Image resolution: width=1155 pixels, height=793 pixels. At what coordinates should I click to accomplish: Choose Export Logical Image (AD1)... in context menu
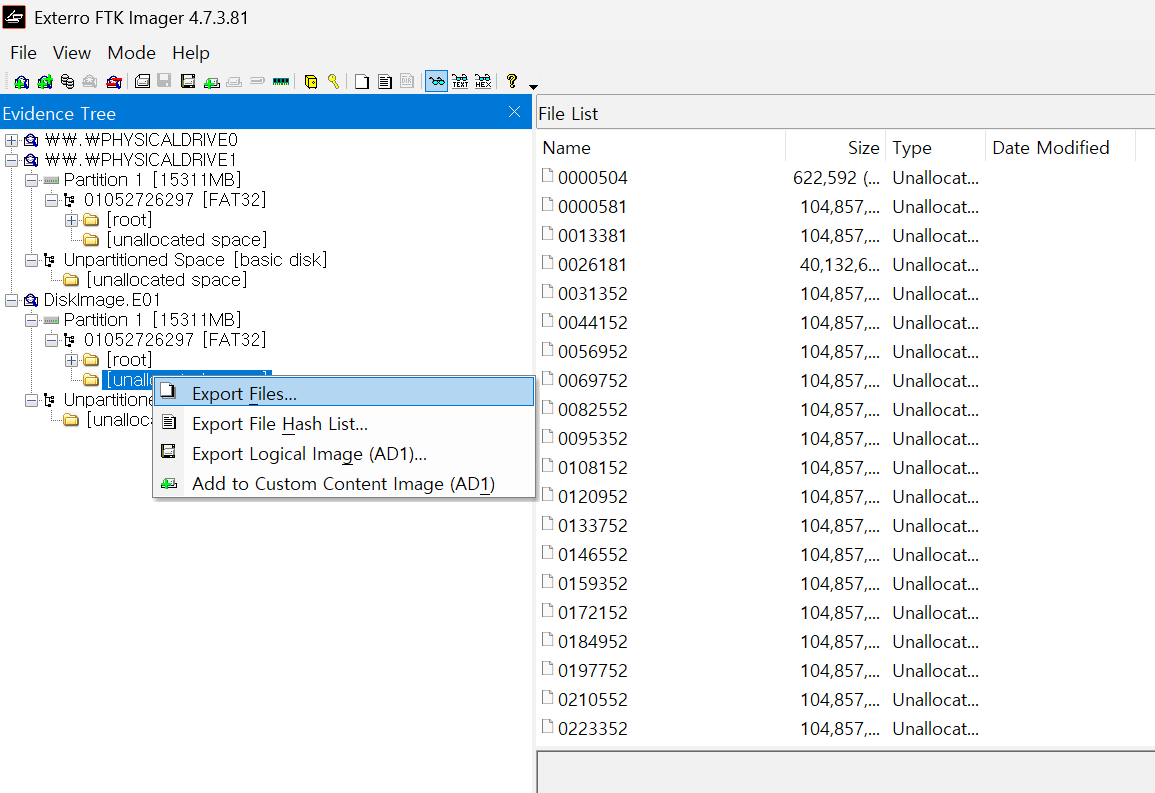point(344,454)
